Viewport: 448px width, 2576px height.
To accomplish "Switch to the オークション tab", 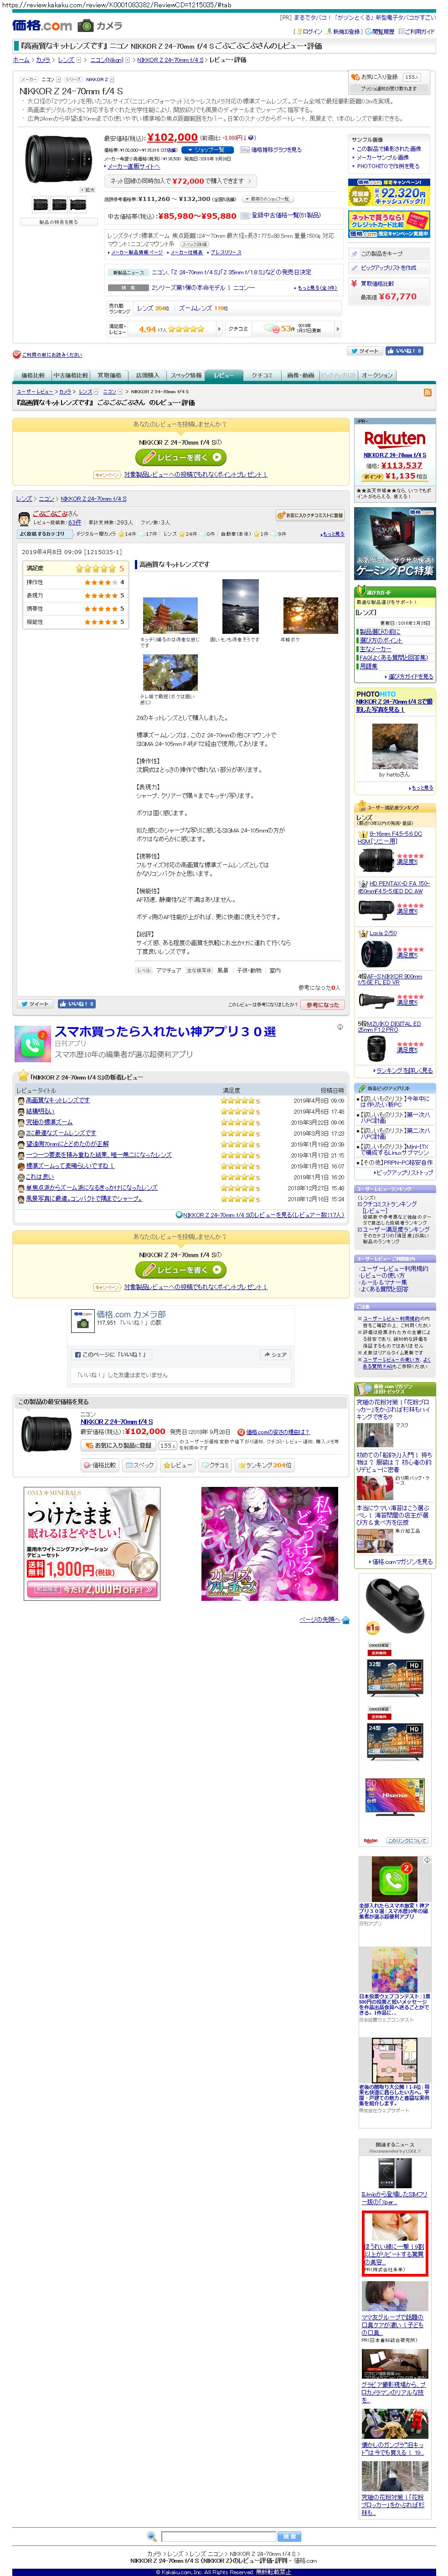I will (x=377, y=376).
